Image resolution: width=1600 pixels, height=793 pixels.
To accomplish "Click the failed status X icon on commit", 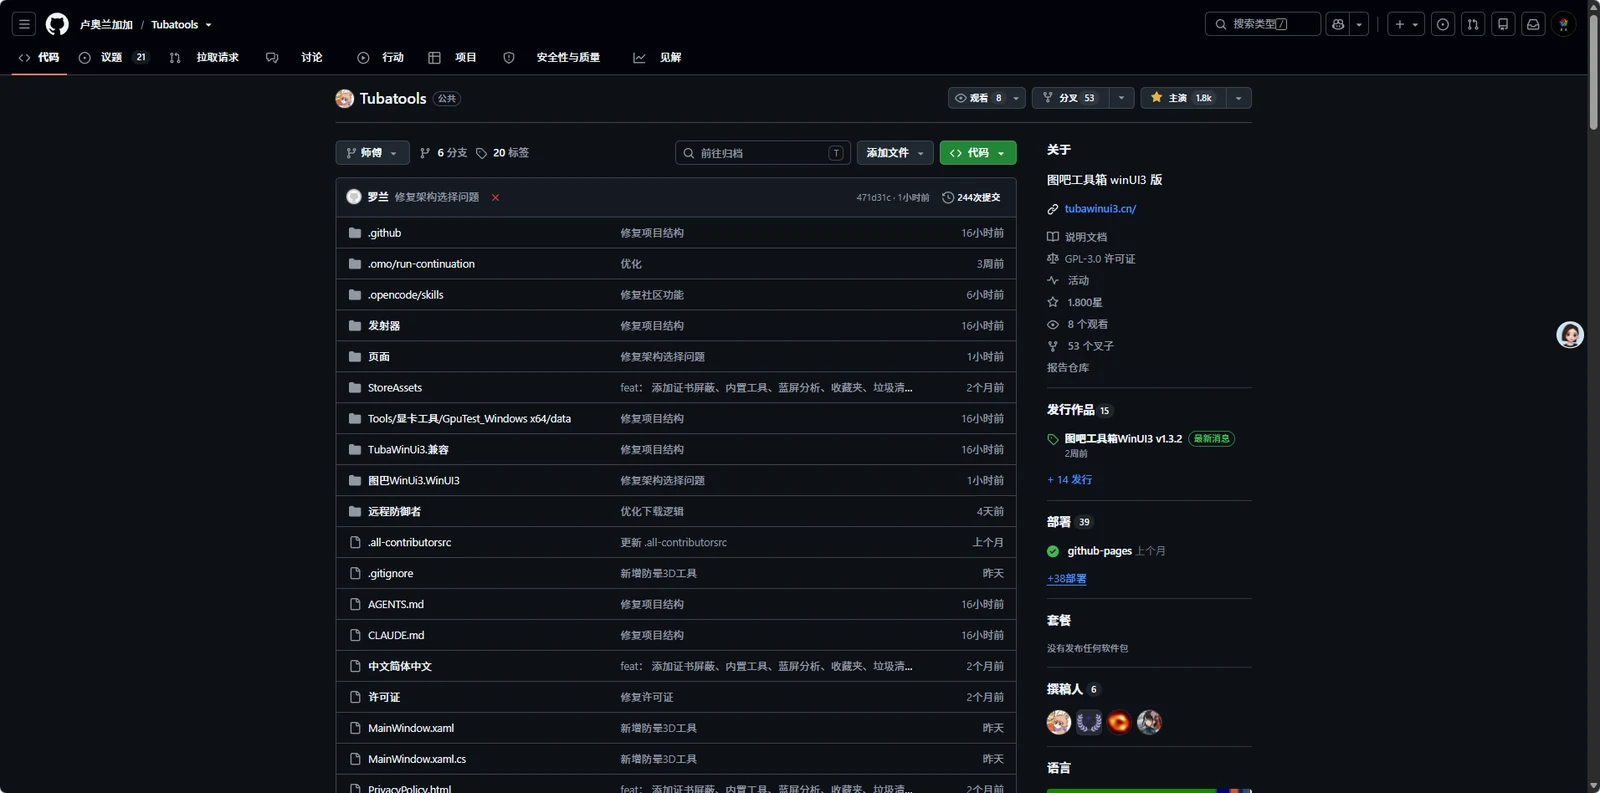I will click(495, 198).
